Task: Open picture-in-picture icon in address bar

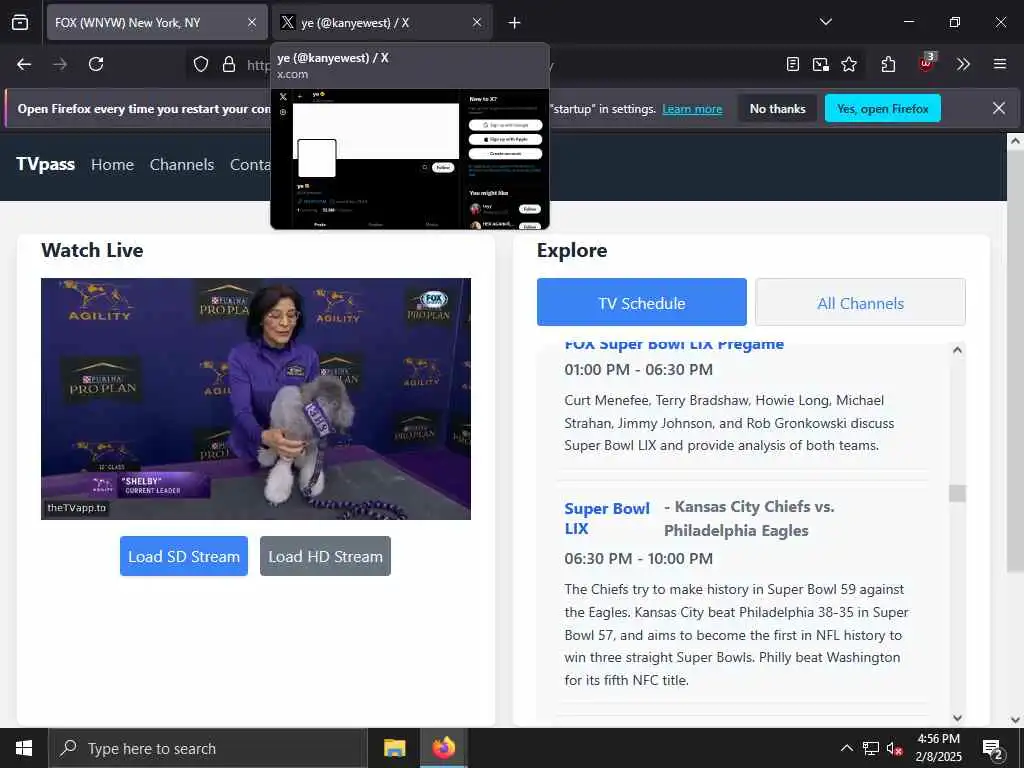Action: pyautogui.click(x=821, y=64)
